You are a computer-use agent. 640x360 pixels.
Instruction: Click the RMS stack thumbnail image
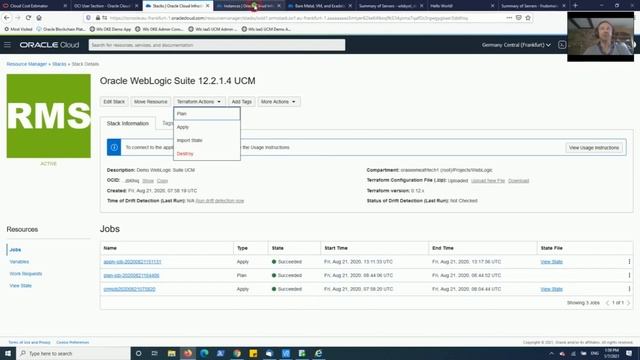(49, 116)
